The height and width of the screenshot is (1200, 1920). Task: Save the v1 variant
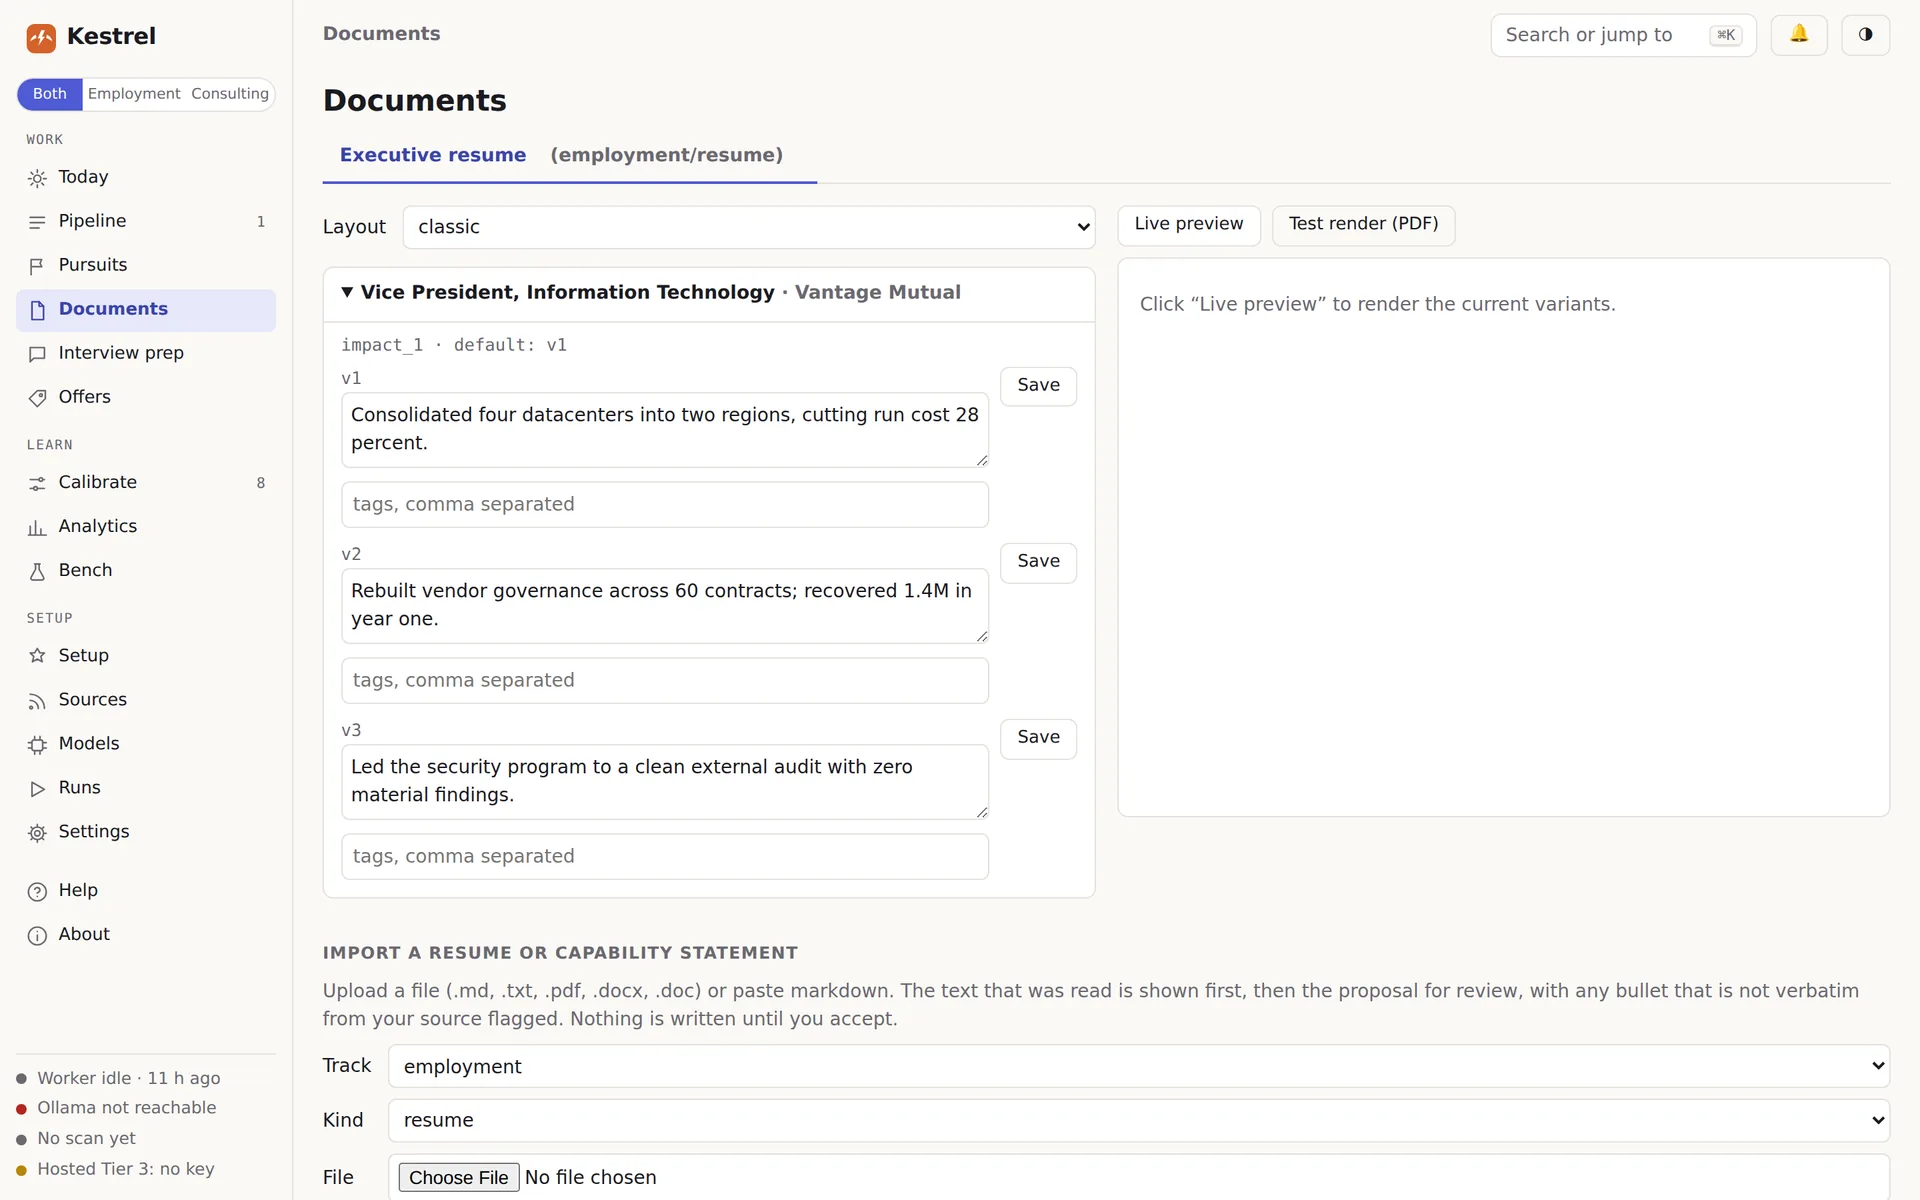[x=1038, y=386]
